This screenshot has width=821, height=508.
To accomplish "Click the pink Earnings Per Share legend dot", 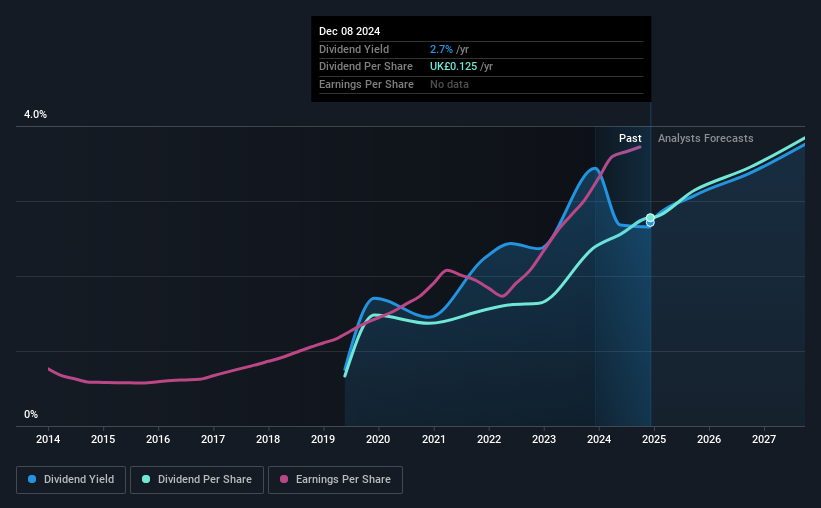I will (x=284, y=479).
